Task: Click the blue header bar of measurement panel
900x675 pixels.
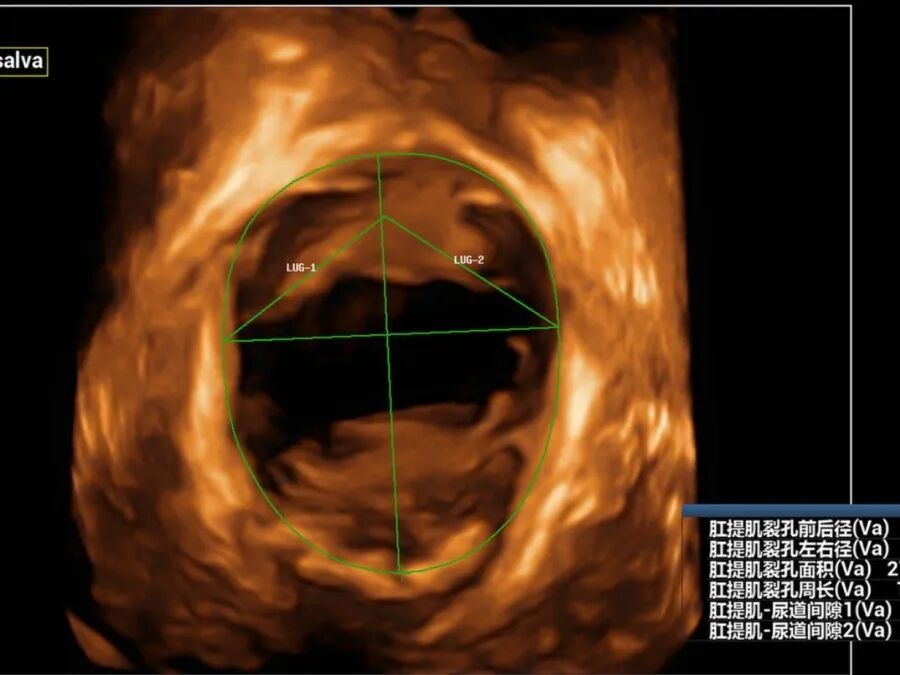Action: click(x=791, y=510)
